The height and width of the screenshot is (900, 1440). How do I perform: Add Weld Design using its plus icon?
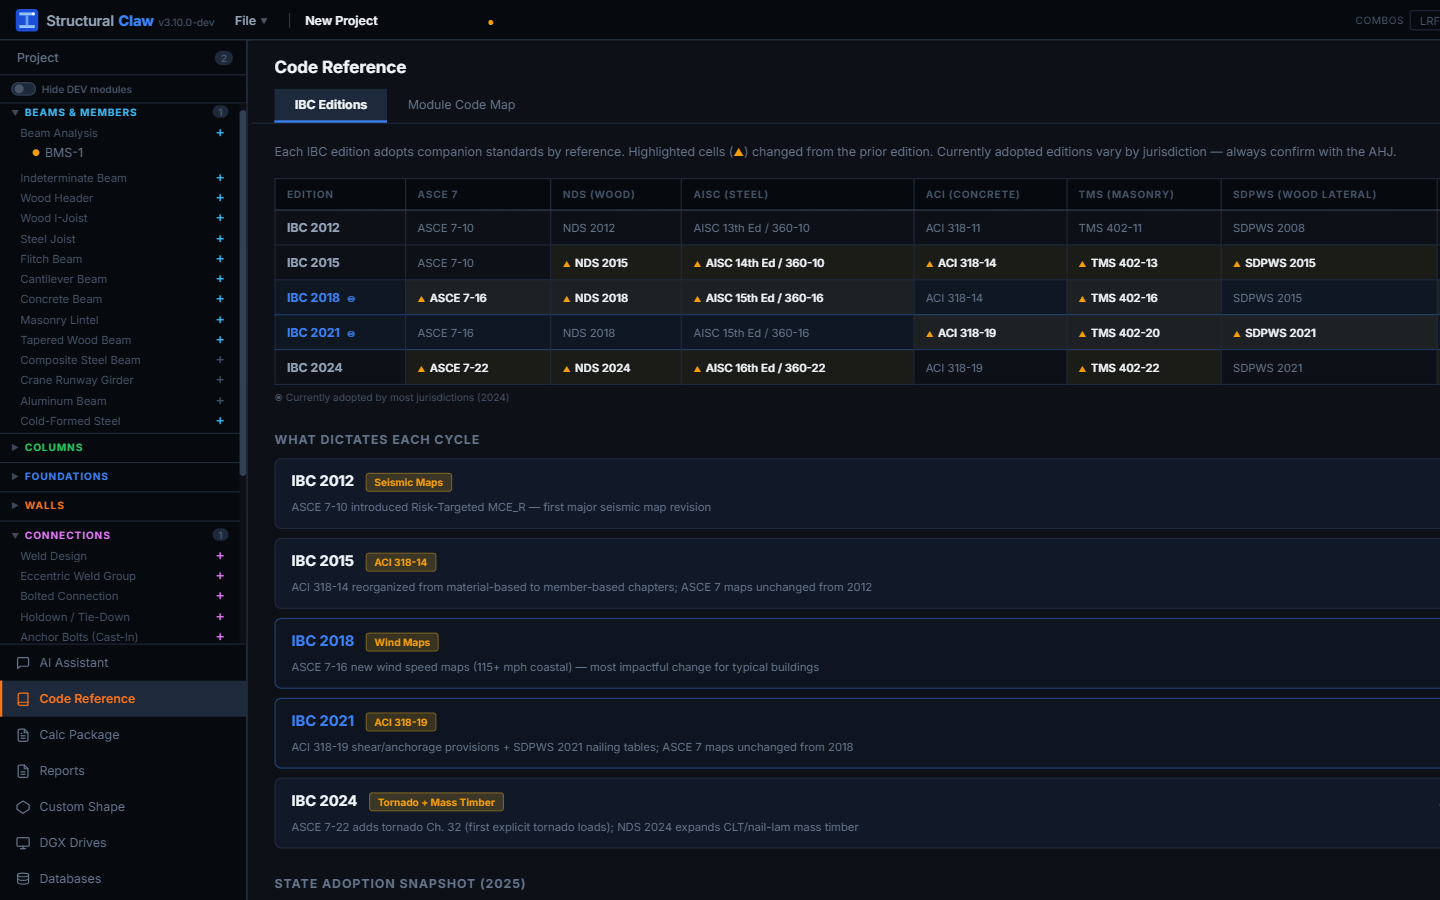point(220,556)
